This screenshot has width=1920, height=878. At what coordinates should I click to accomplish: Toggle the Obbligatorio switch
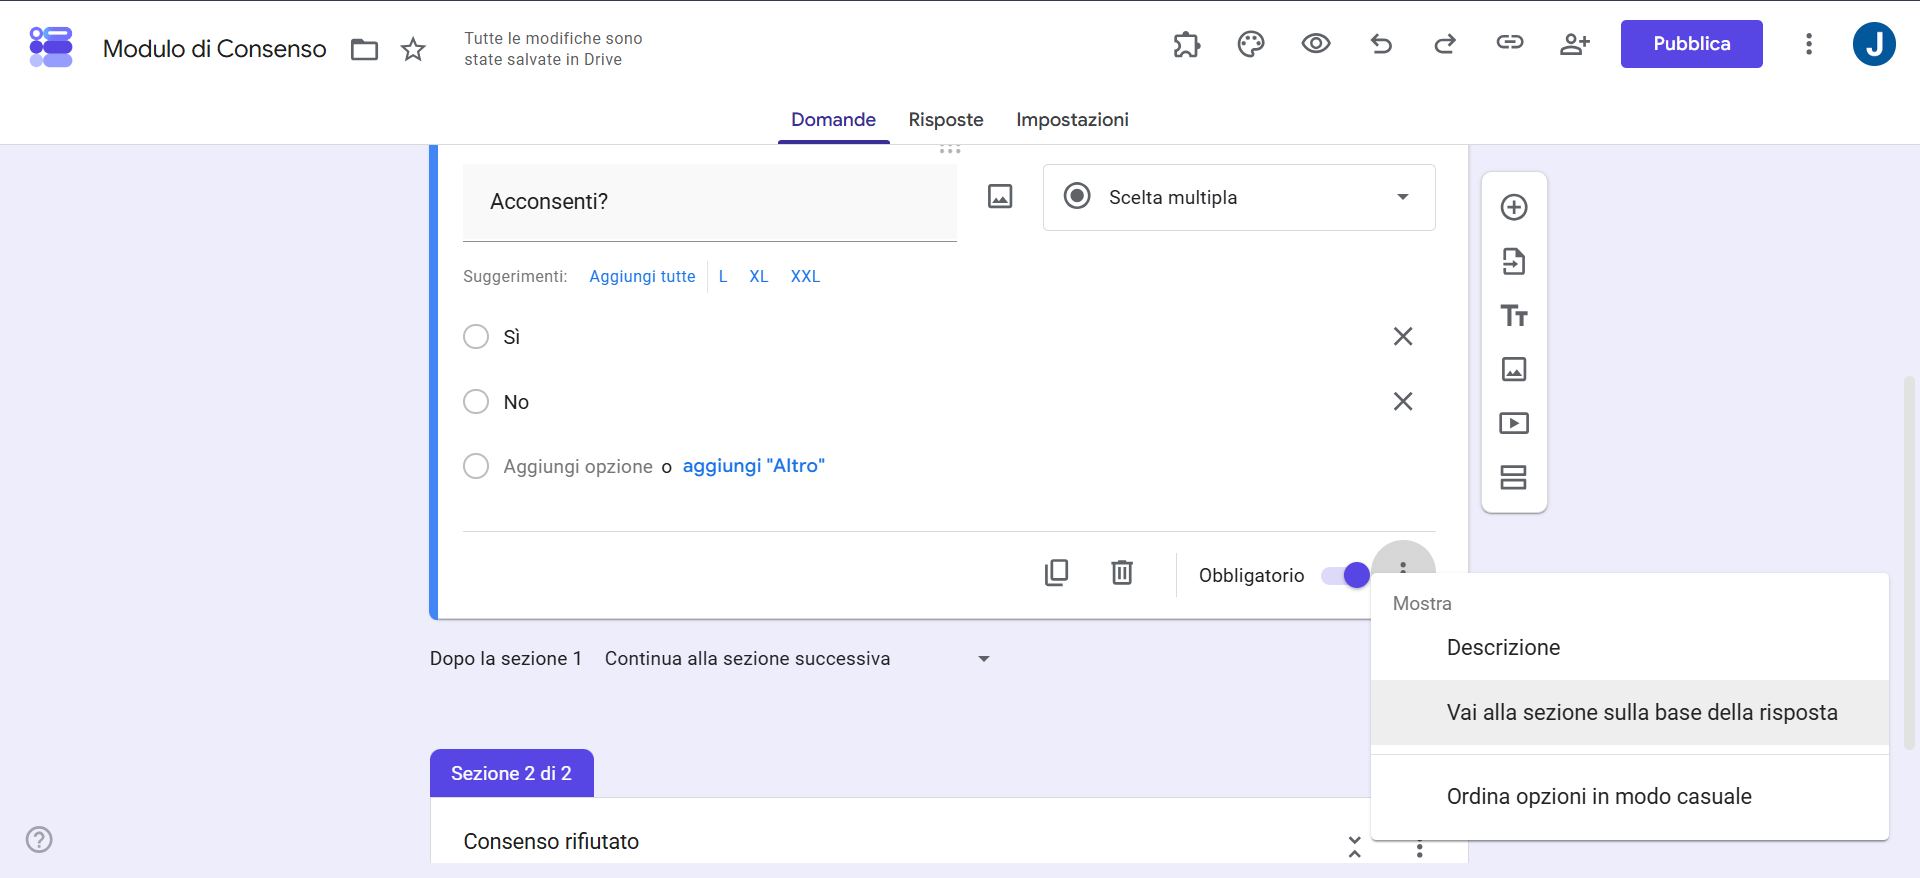[x=1345, y=575]
